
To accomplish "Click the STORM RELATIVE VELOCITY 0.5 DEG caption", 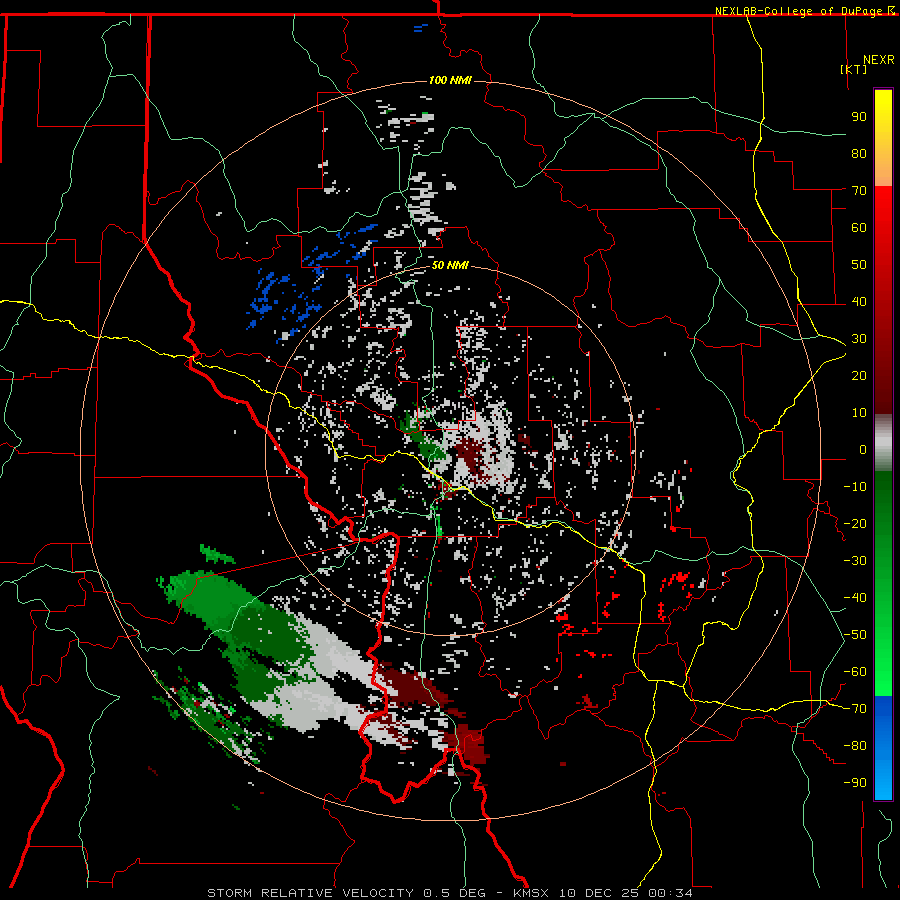I will pos(346,893).
